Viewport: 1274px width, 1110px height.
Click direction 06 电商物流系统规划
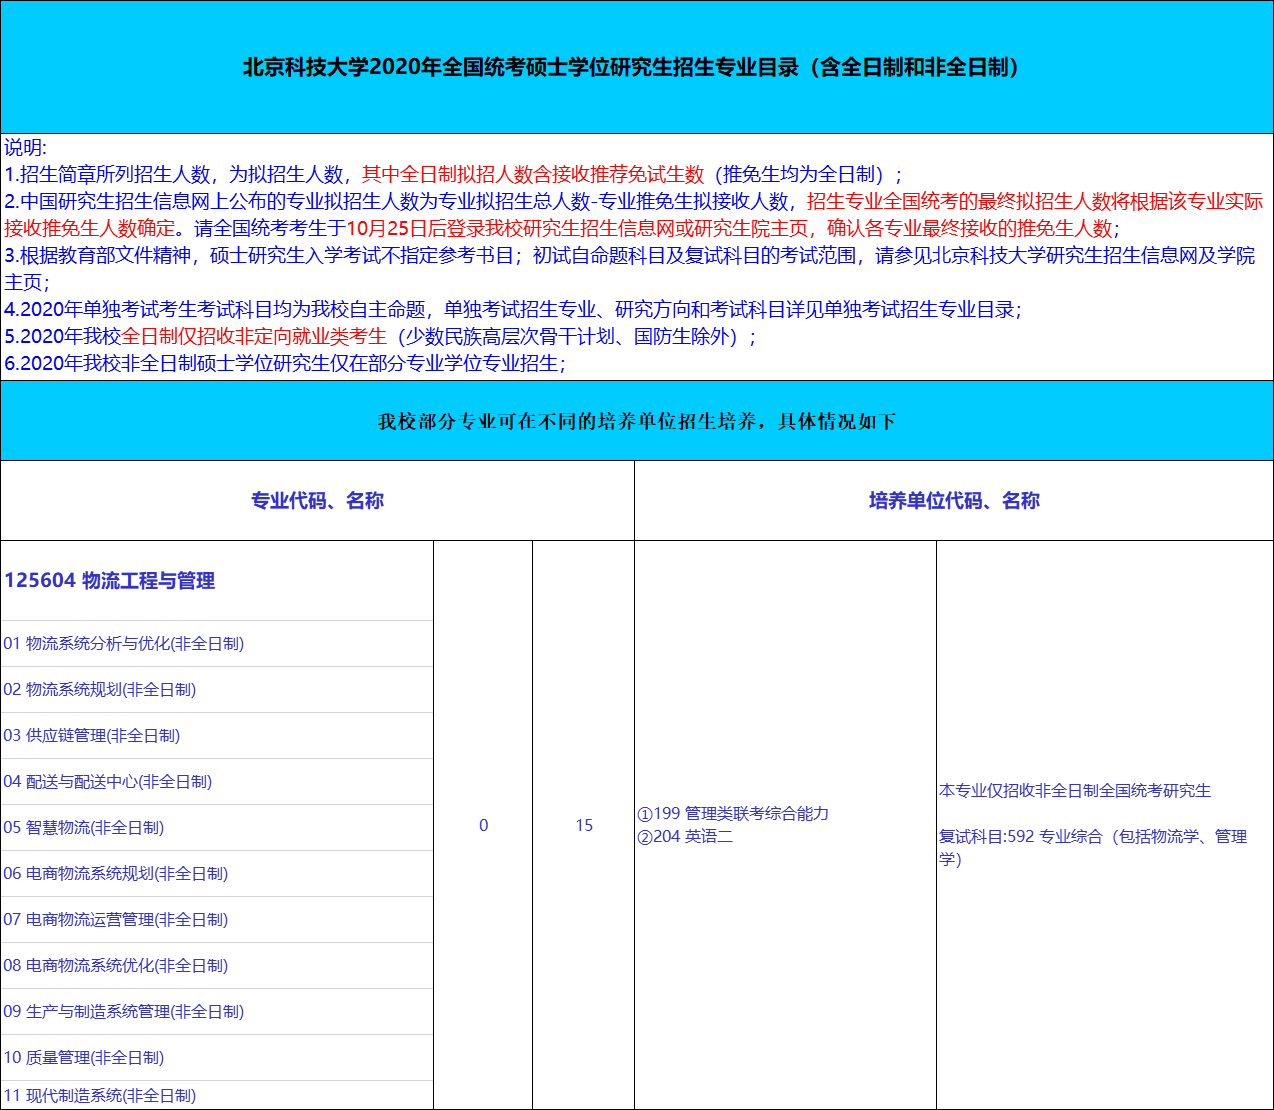pos(116,874)
